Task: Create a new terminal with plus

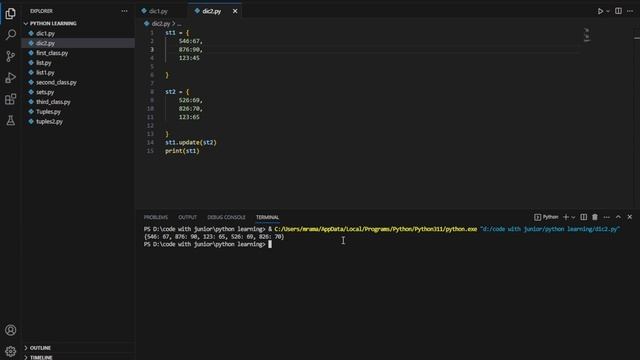Action: coord(566,217)
